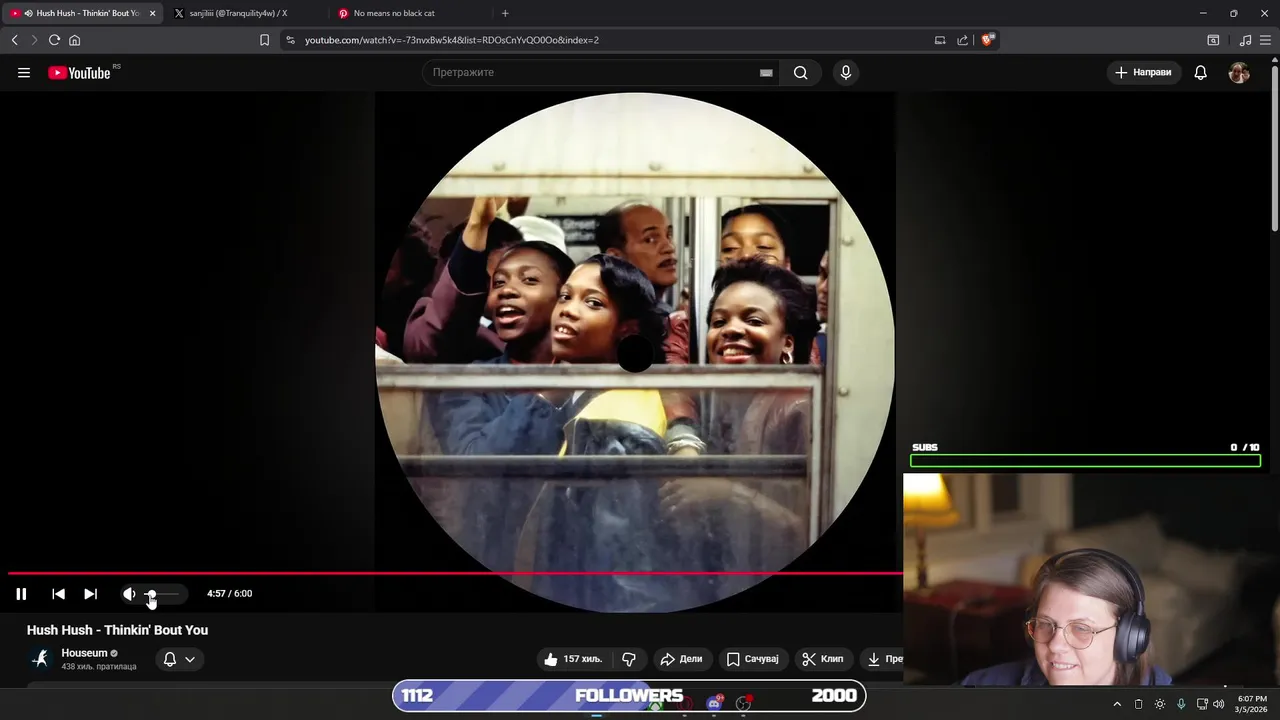Click the Houseum channel avatar
The image size is (1280, 720).
tap(40, 659)
